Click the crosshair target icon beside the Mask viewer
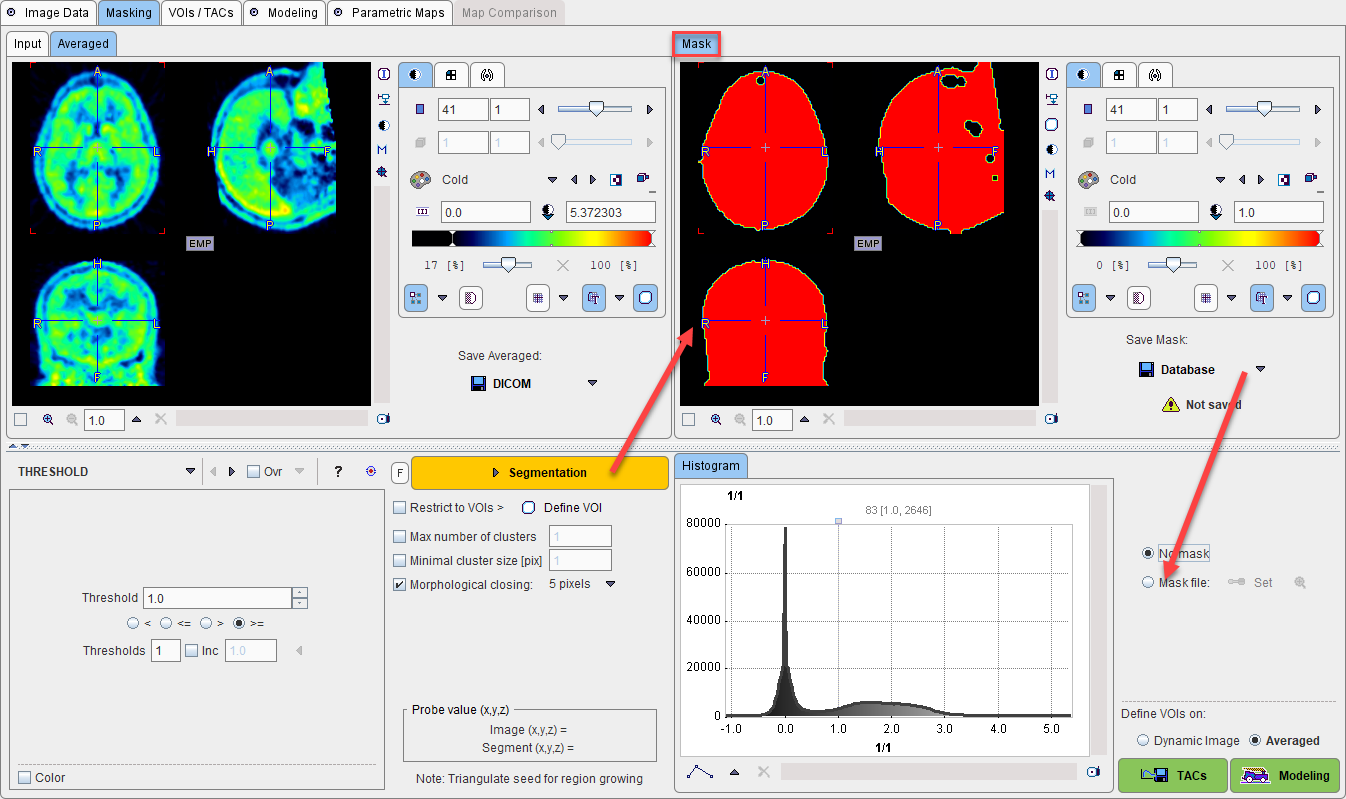The height and width of the screenshot is (799, 1346). (x=1051, y=197)
